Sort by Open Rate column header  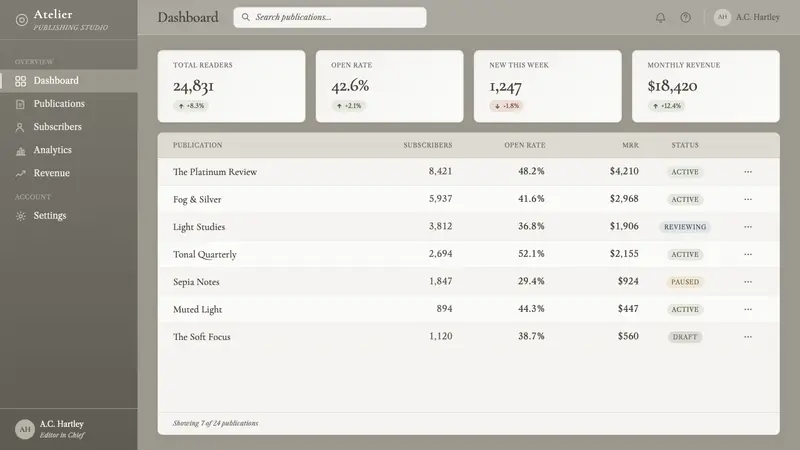(x=524, y=145)
